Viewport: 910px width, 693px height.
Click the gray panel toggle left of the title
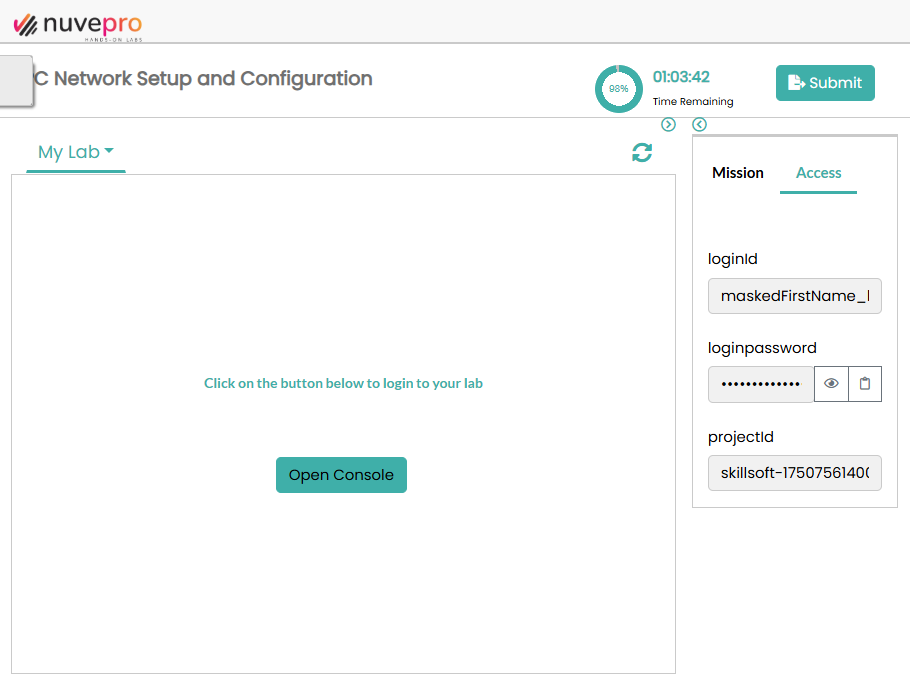(16, 80)
